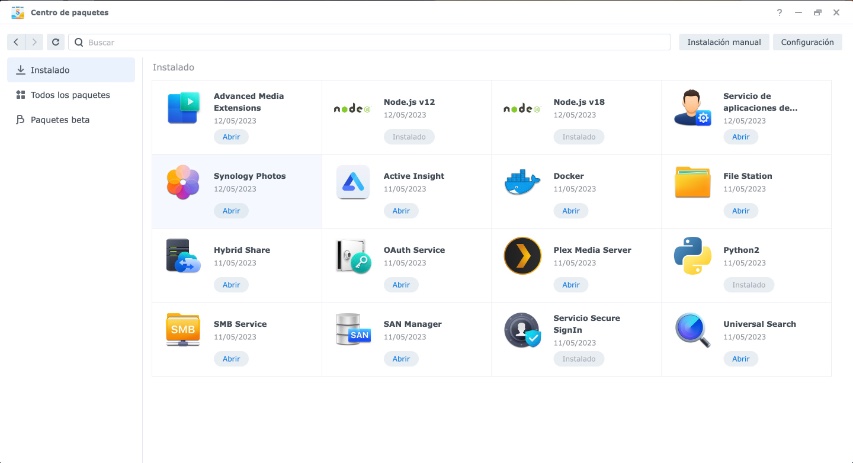Click the Plex Media Server title text
Screen dimensions: 853x463
pyautogui.click(x=592, y=250)
